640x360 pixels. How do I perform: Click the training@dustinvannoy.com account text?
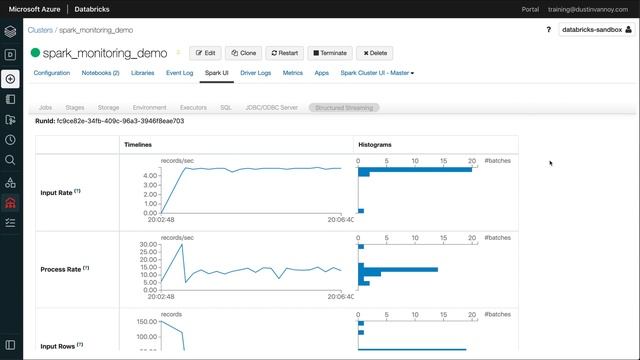pos(588,9)
